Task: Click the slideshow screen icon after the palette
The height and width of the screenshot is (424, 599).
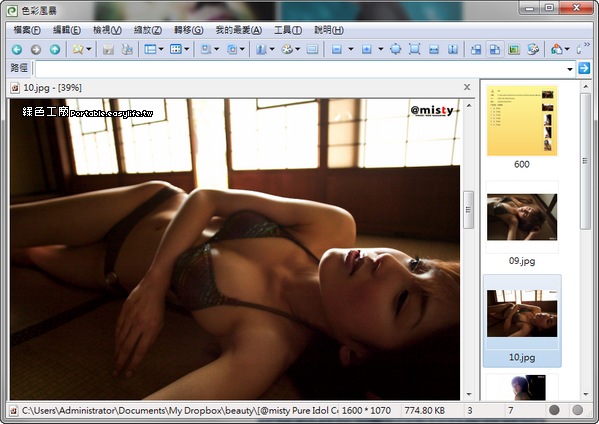Action: point(312,49)
